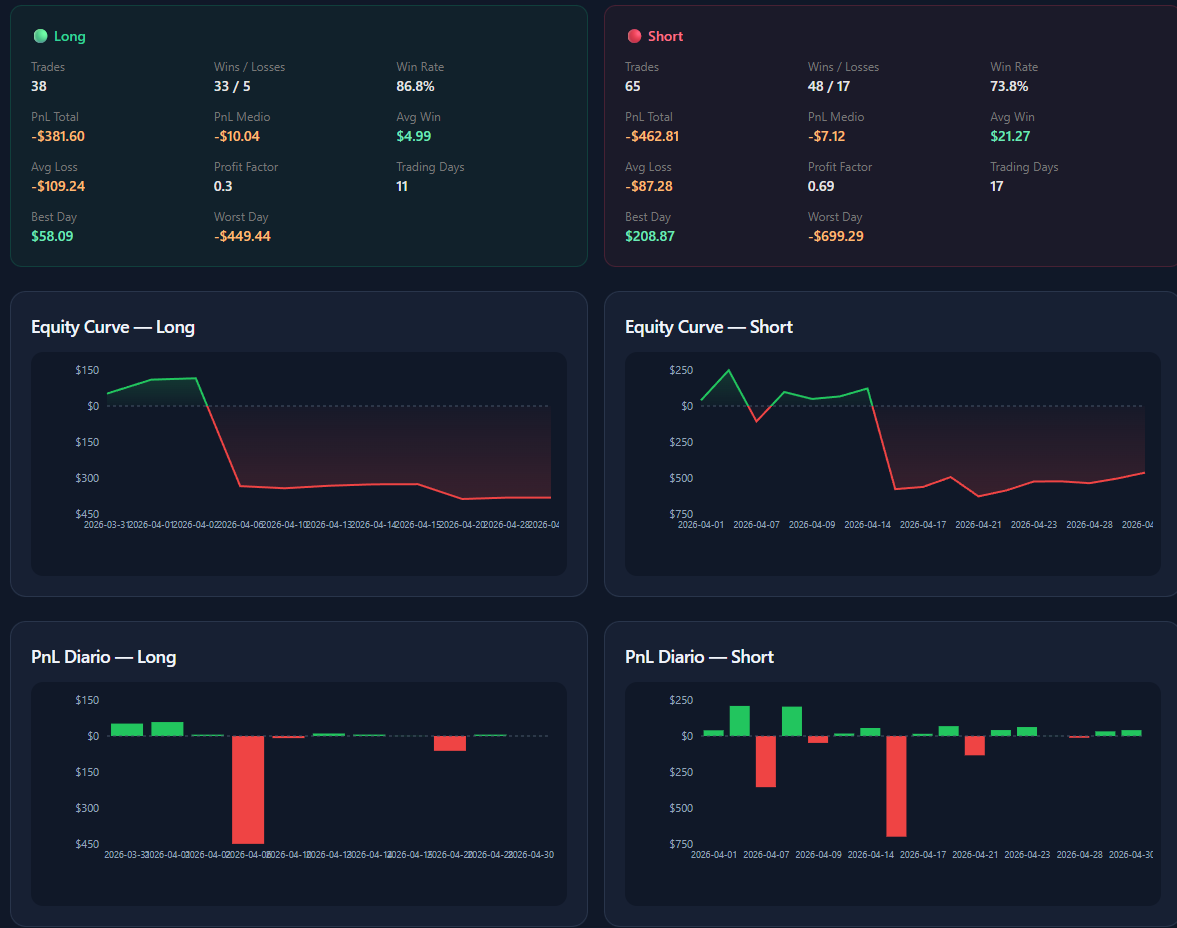Click the small red 2026-04-20 bar in PnL Diario Long
Viewport: 1177px width, 928px height.
(x=450, y=743)
